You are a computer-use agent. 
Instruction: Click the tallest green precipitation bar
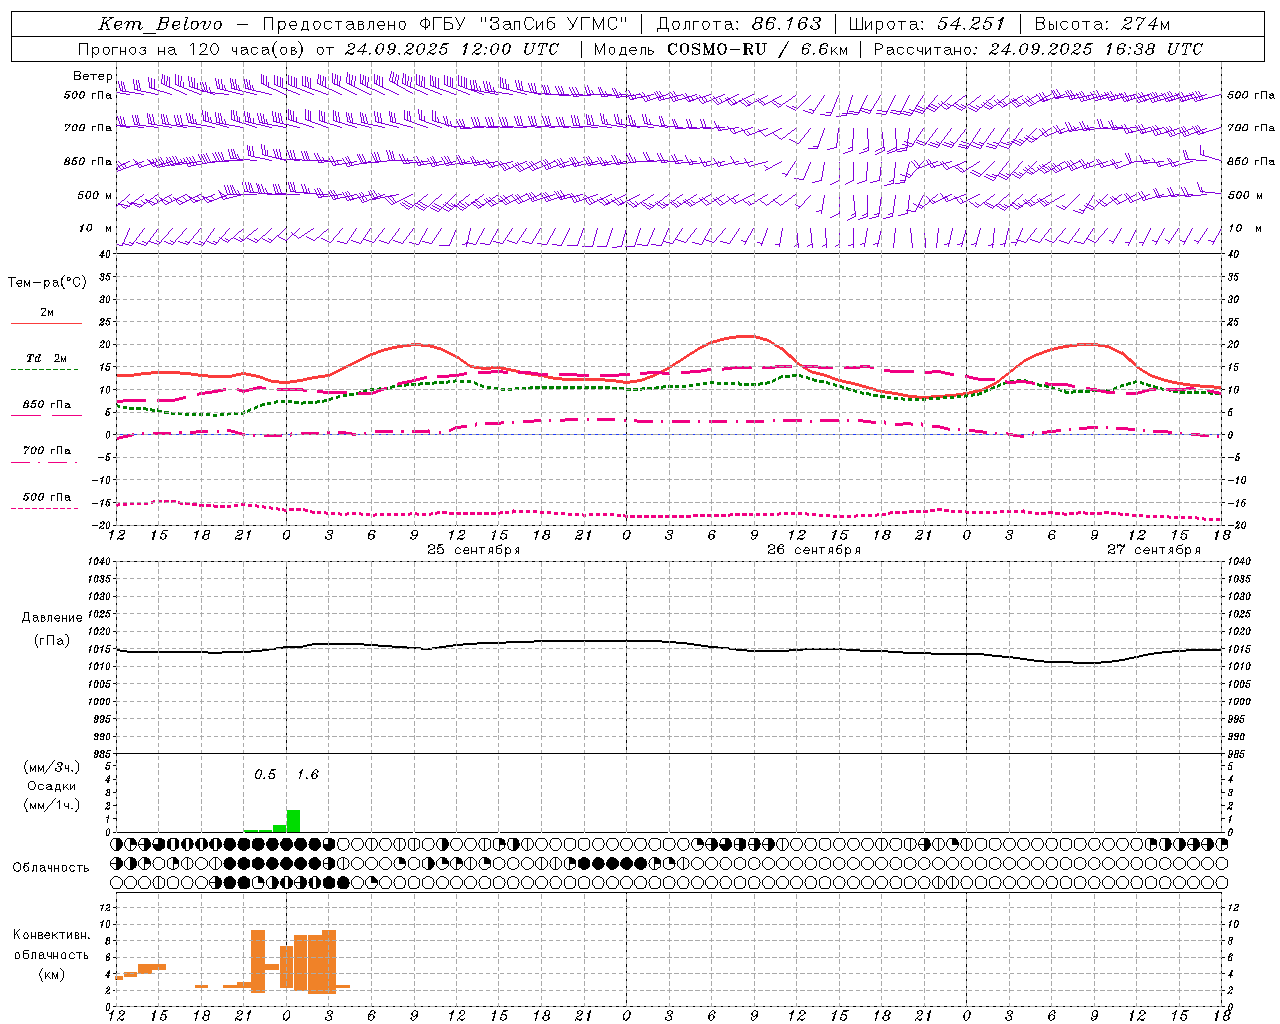[x=293, y=821]
